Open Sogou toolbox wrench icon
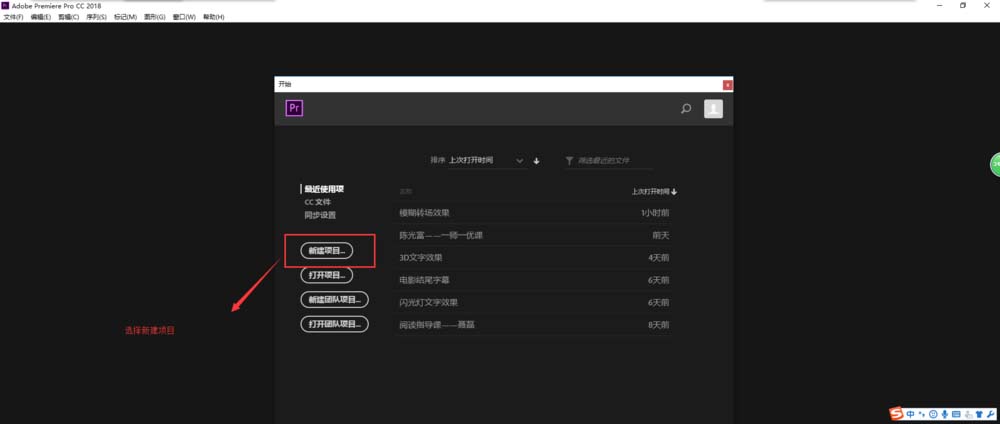 click(990, 414)
